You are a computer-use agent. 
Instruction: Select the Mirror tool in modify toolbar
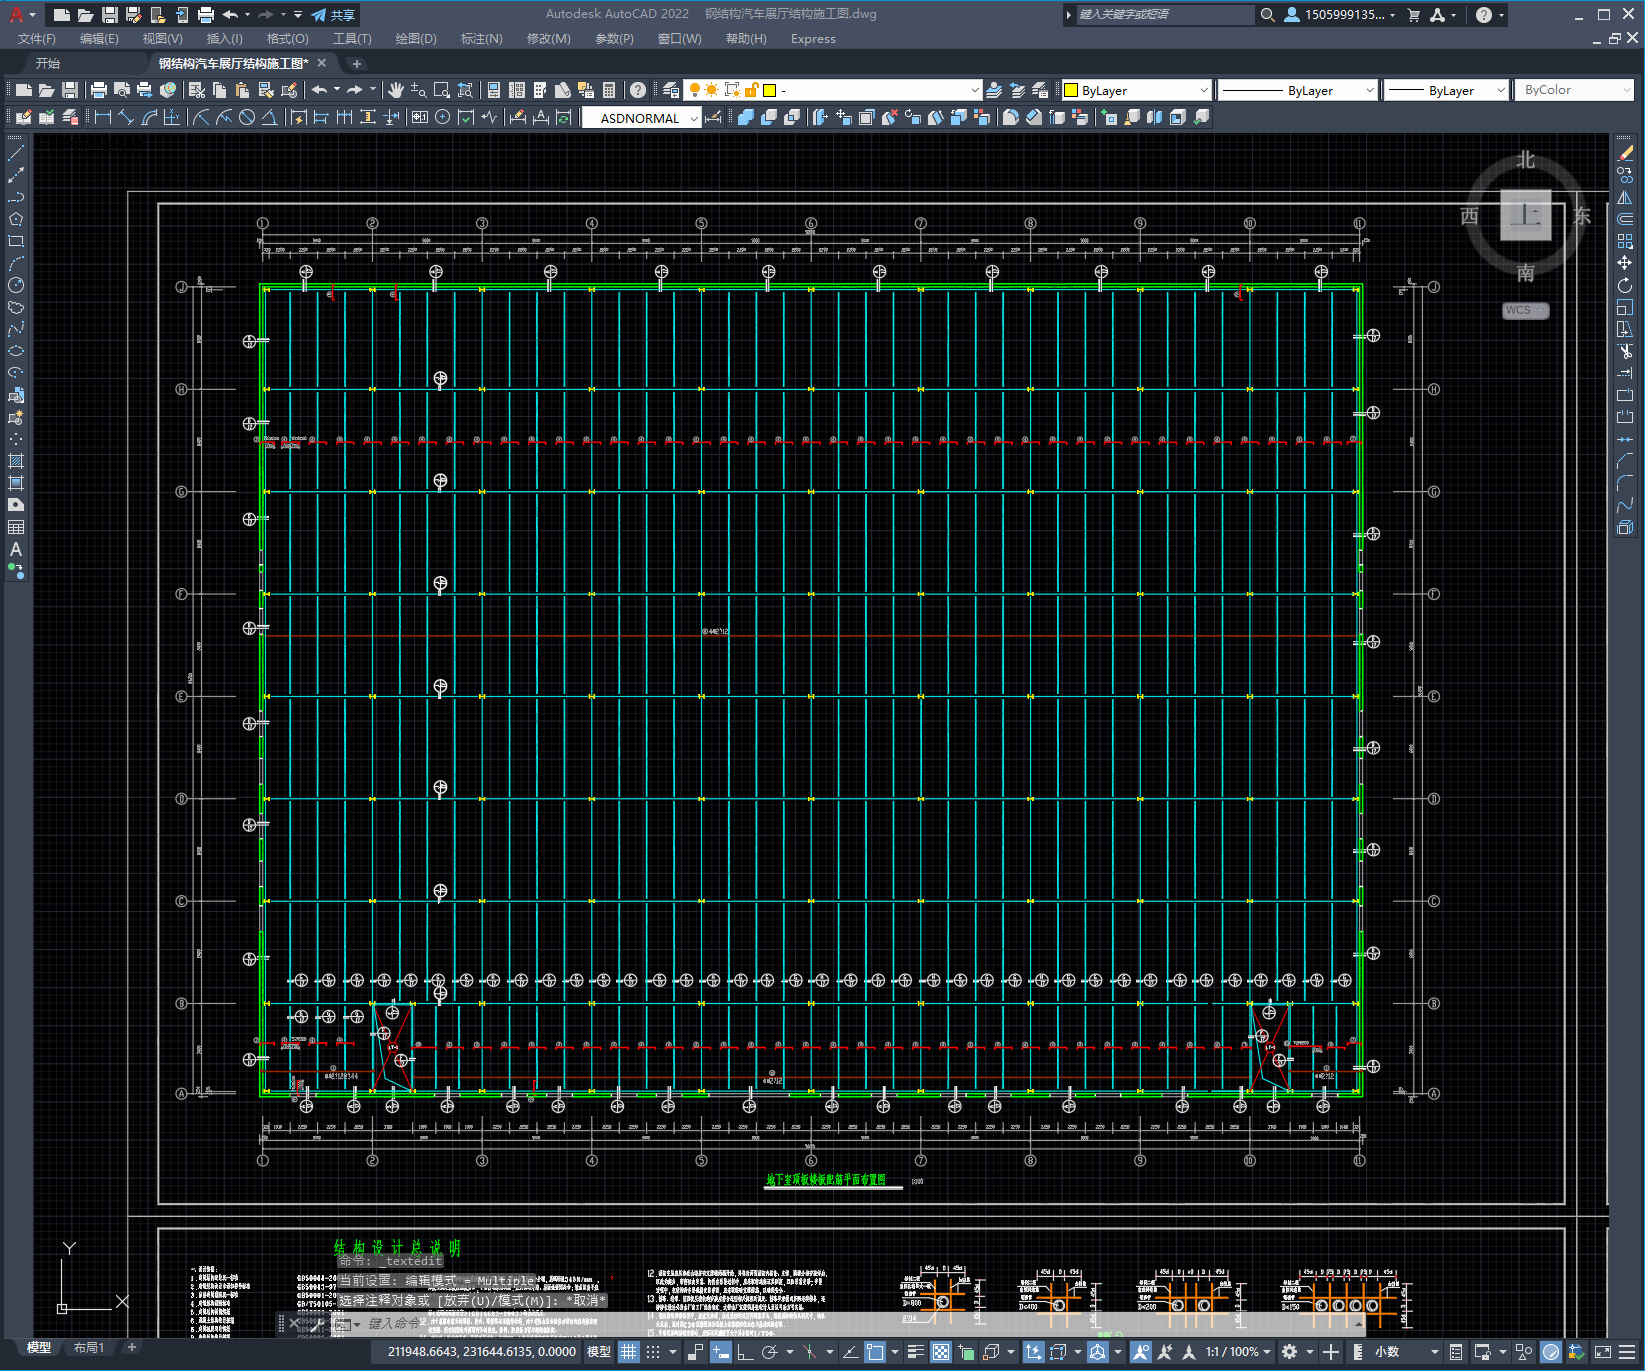tap(1625, 198)
